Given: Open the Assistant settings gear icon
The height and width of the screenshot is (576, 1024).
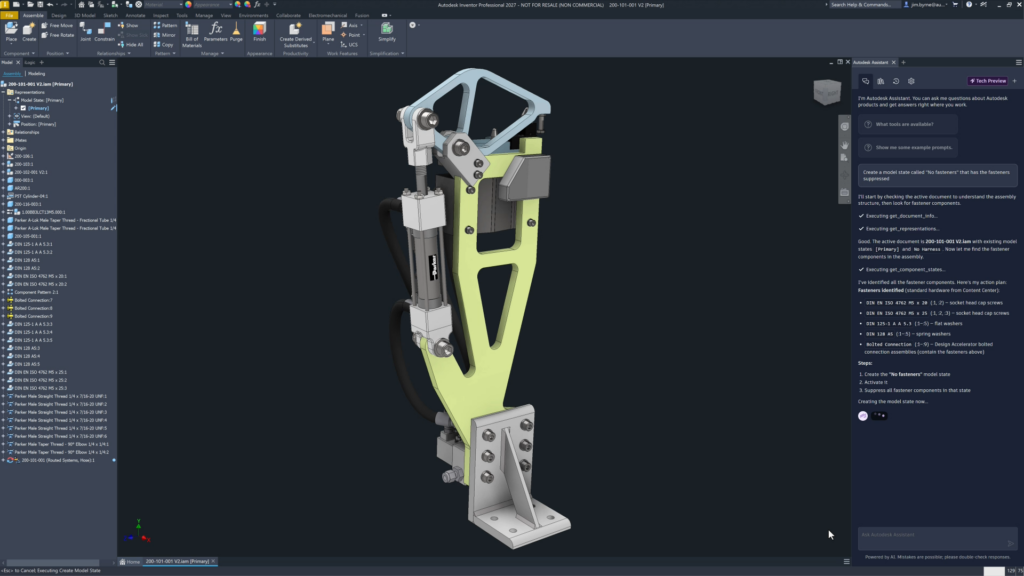Looking at the screenshot, I should (911, 81).
